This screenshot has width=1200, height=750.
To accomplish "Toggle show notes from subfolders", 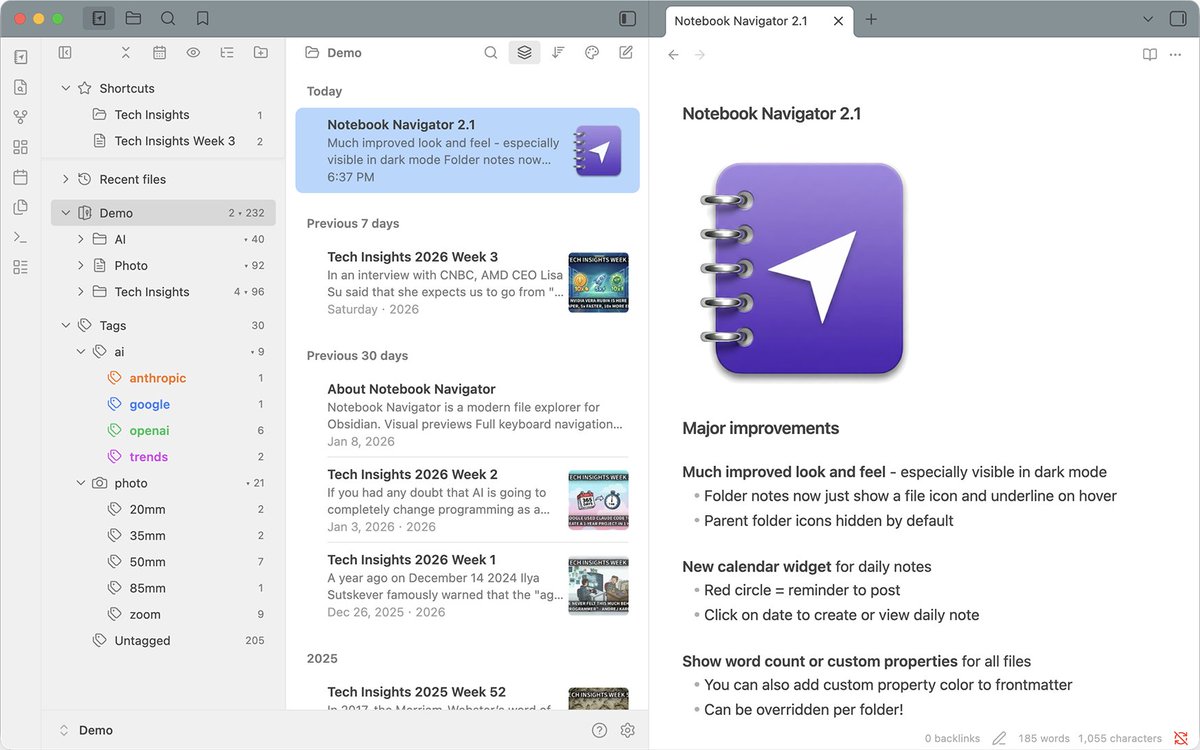I will click(524, 53).
